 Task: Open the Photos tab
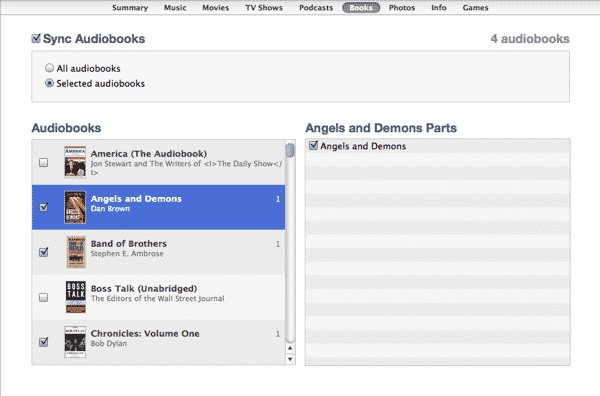[402, 8]
